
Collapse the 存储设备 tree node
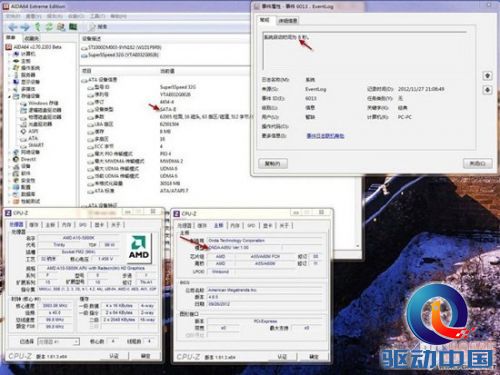pos(9,97)
